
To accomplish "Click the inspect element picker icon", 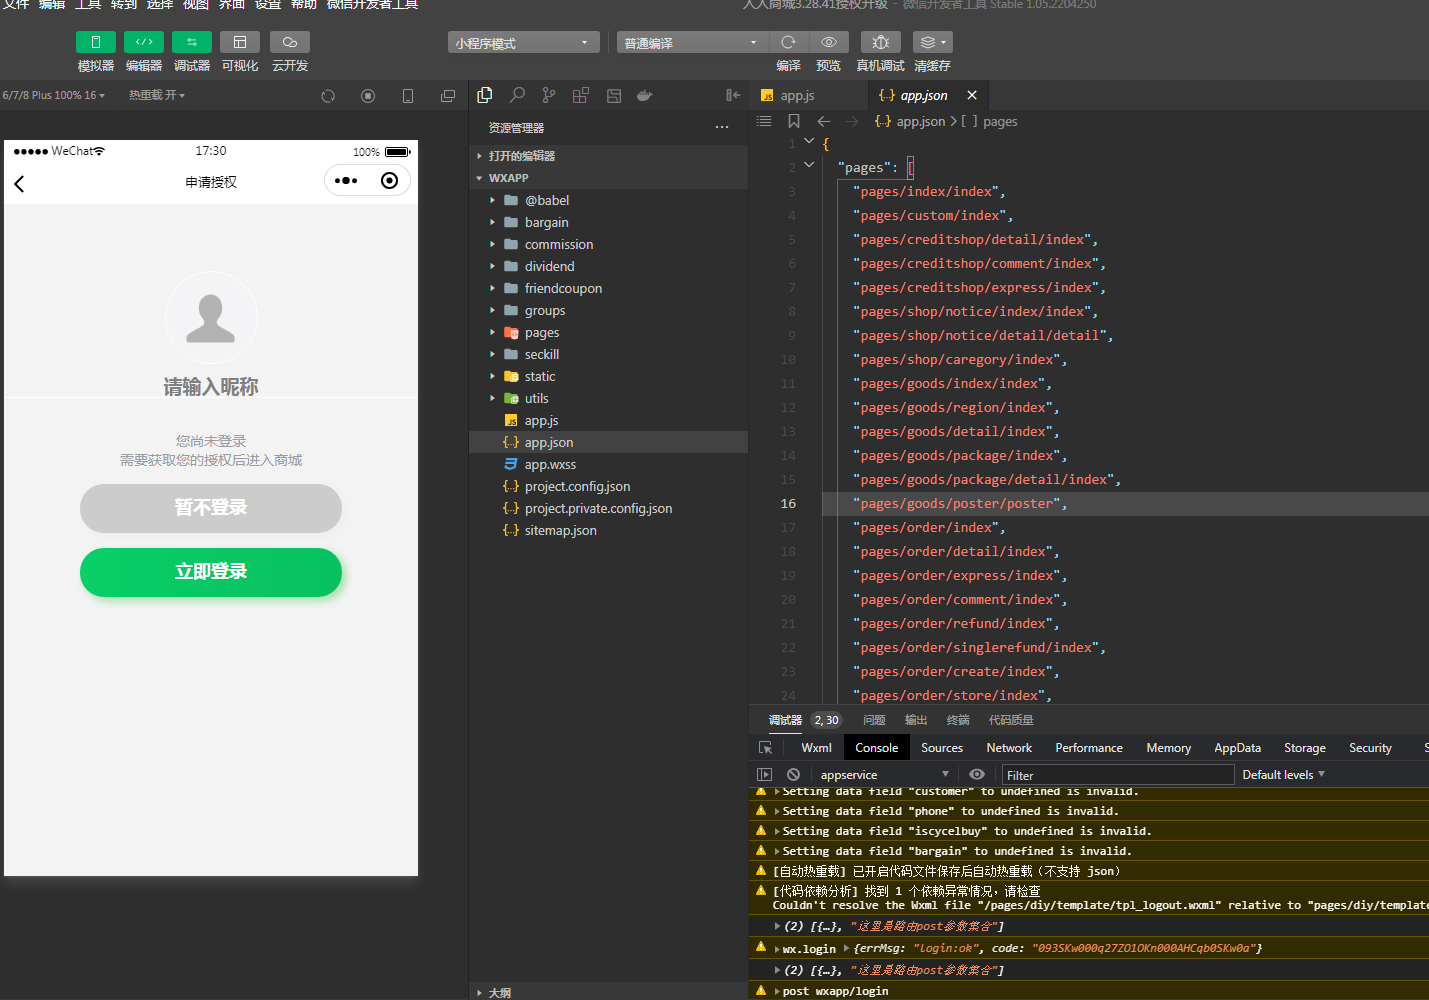I will coord(765,748).
